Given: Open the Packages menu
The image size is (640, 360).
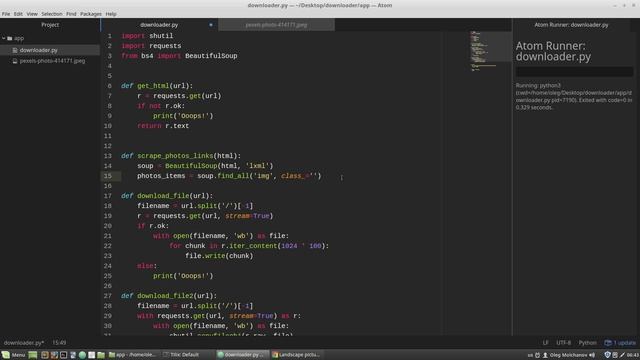Looking at the screenshot, I should coord(91,14).
